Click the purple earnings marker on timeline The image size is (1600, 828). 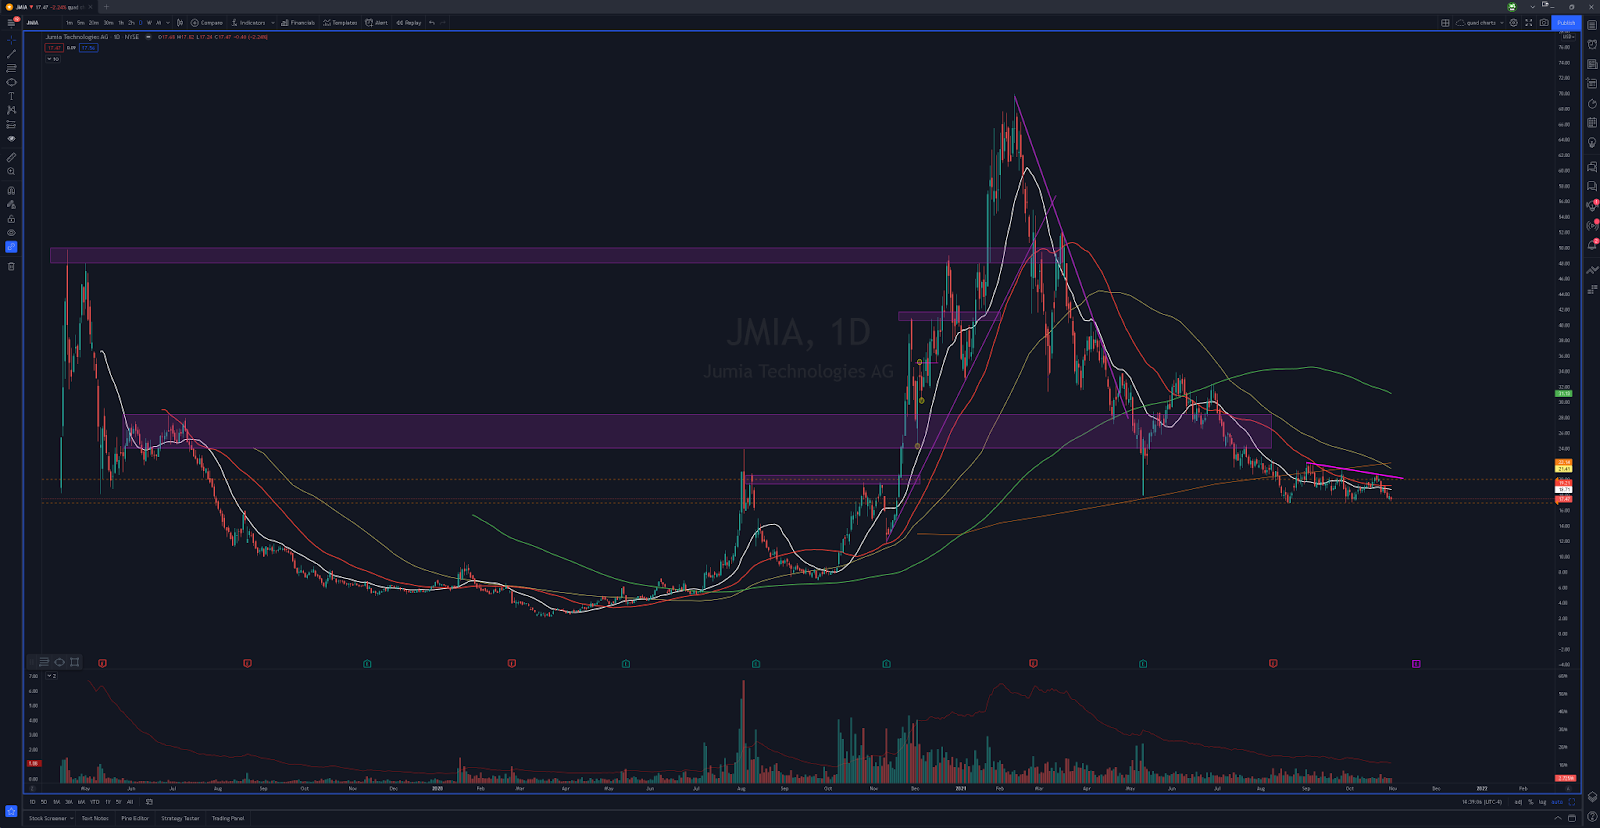point(1416,663)
